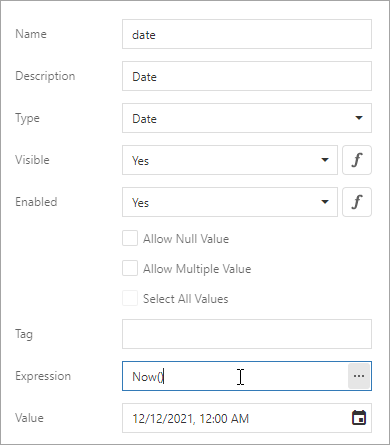
Task: Expand the Enabled dropdown
Action: (x=325, y=202)
